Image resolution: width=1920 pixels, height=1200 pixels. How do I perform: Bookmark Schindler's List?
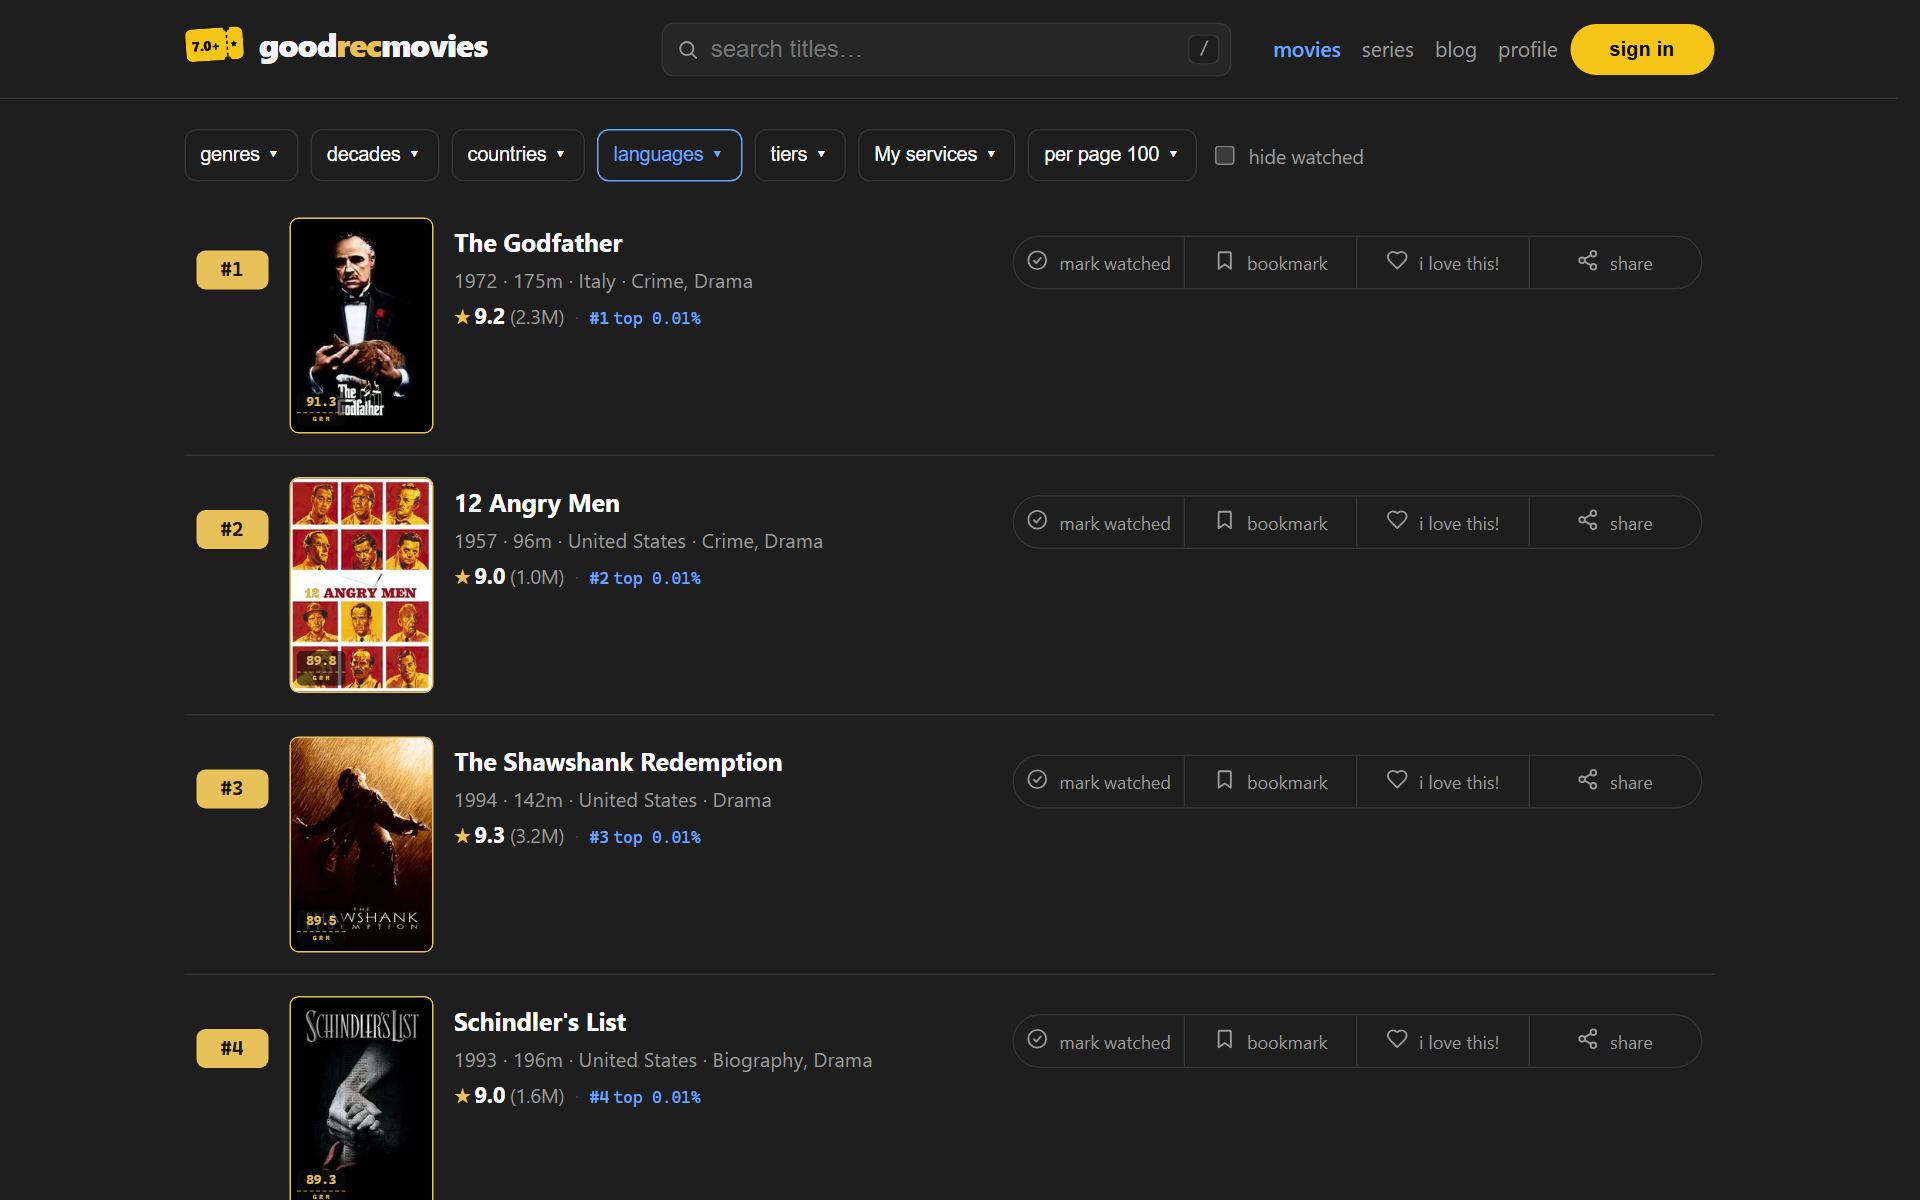1271,1042
